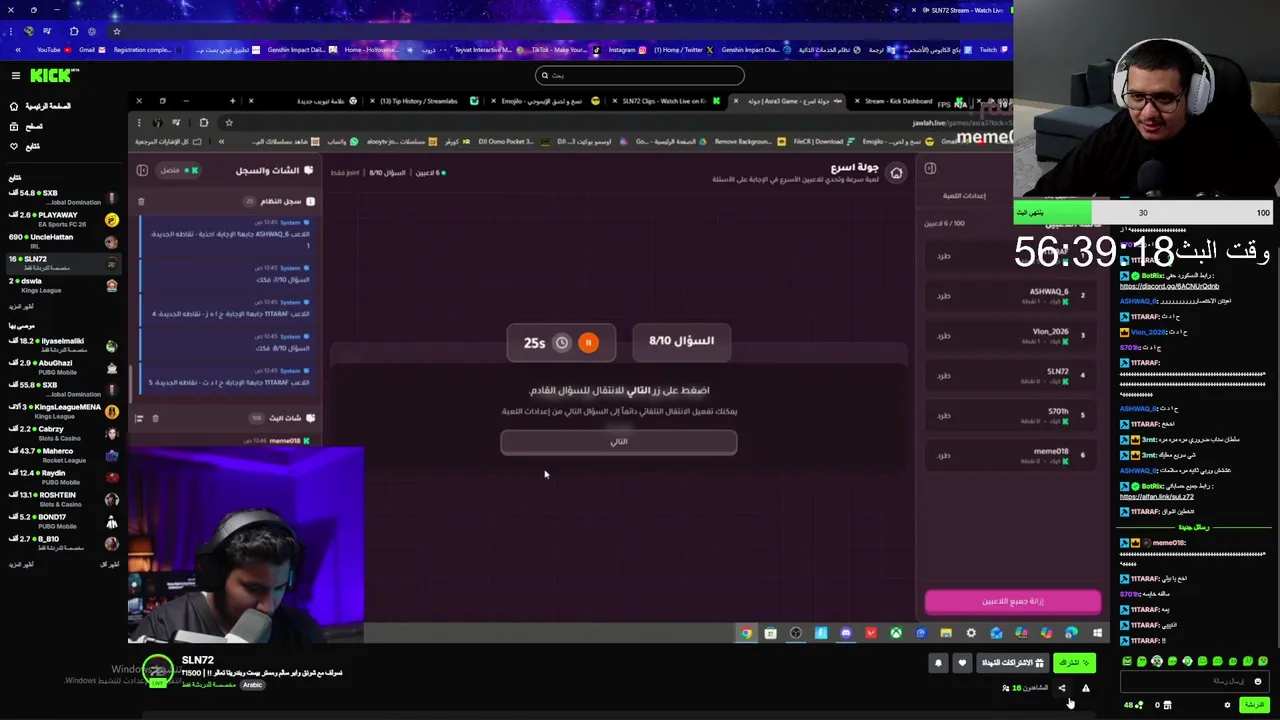Kick player meme018 with طرد
This screenshot has height=720, width=1280.
tap(943, 456)
